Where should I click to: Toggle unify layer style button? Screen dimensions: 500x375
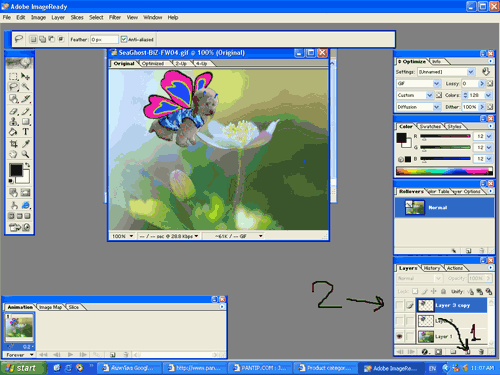489,292
